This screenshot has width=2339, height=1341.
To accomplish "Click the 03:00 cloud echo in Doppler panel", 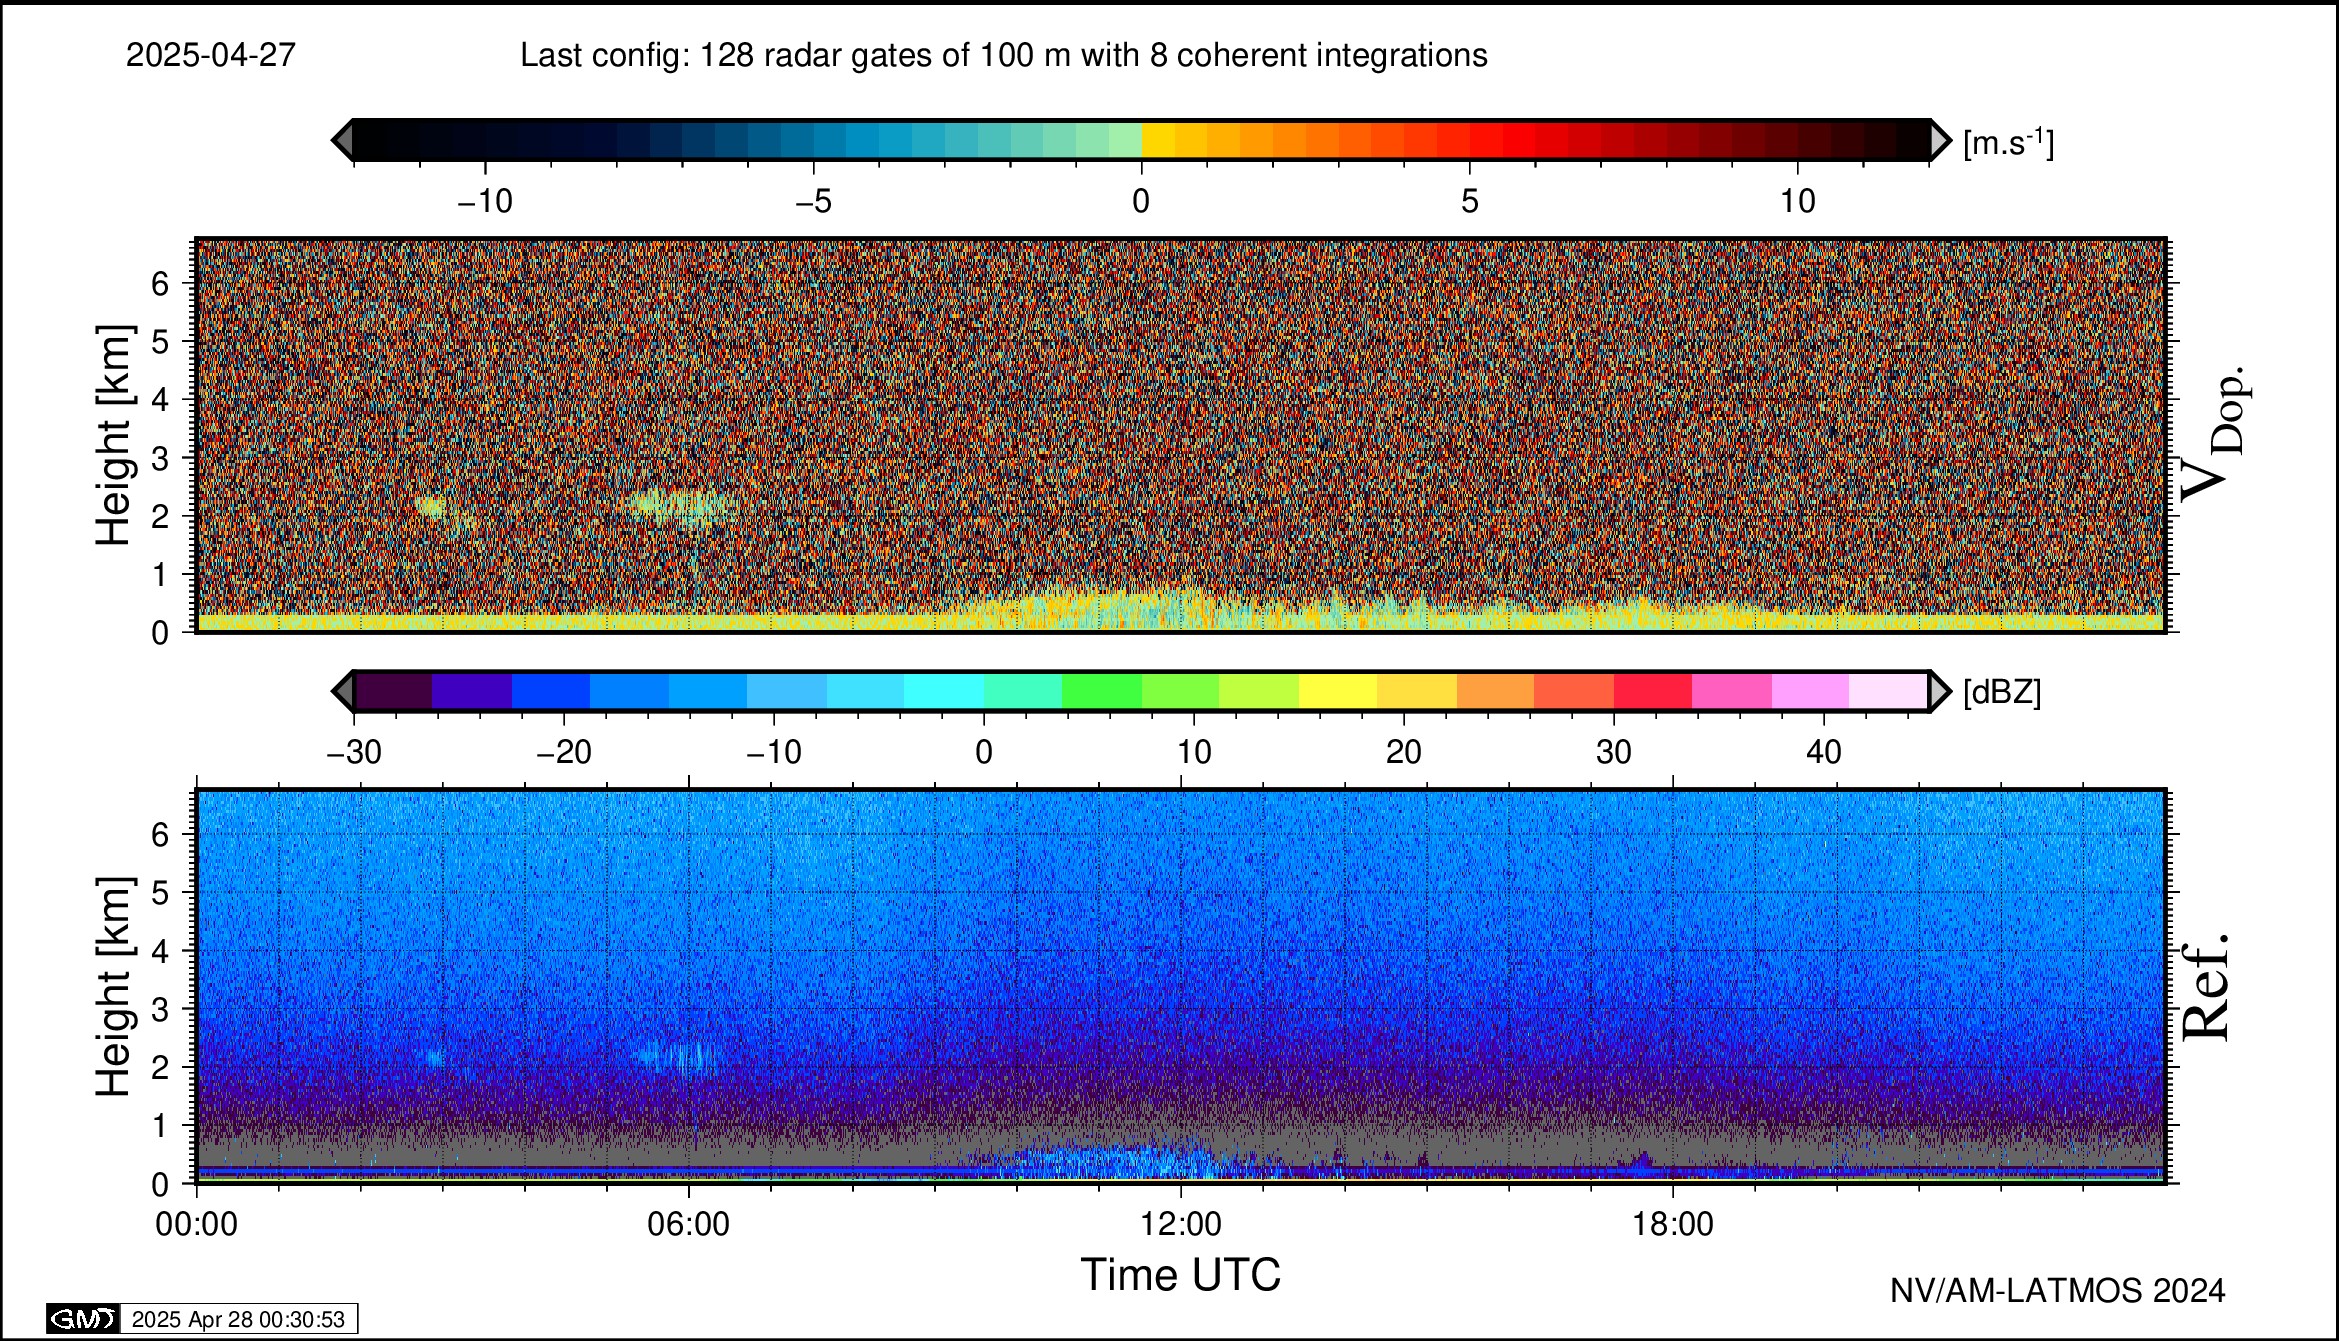I will tap(432, 506).
